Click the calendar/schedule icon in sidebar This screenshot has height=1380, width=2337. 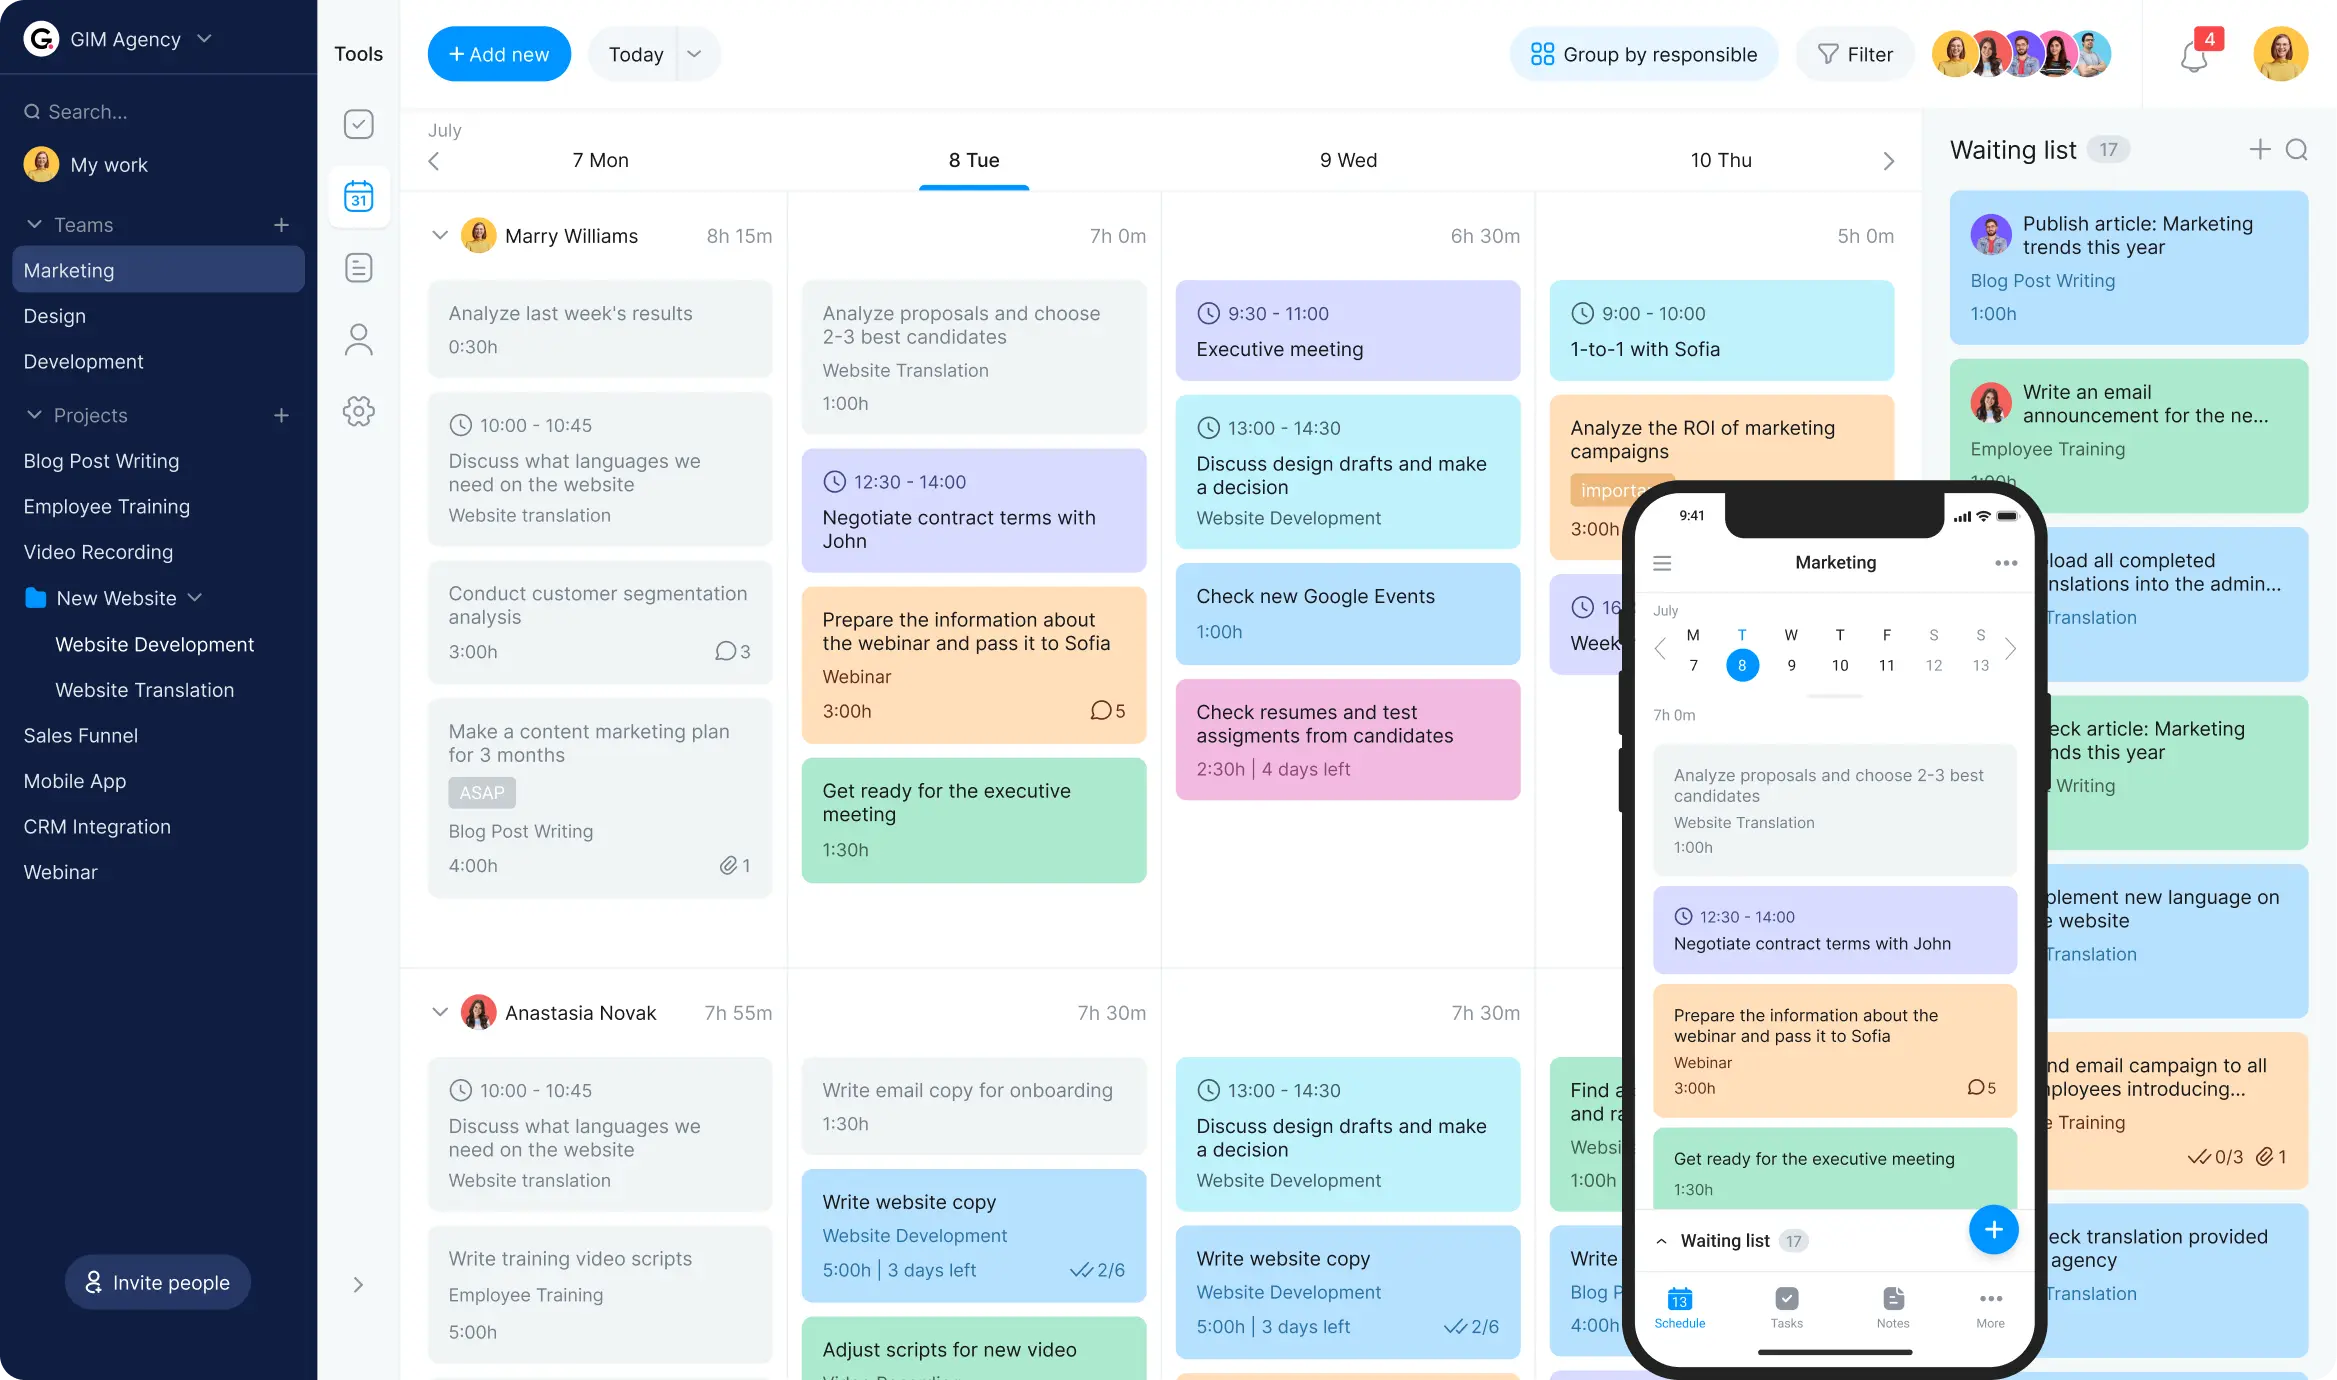click(x=358, y=196)
